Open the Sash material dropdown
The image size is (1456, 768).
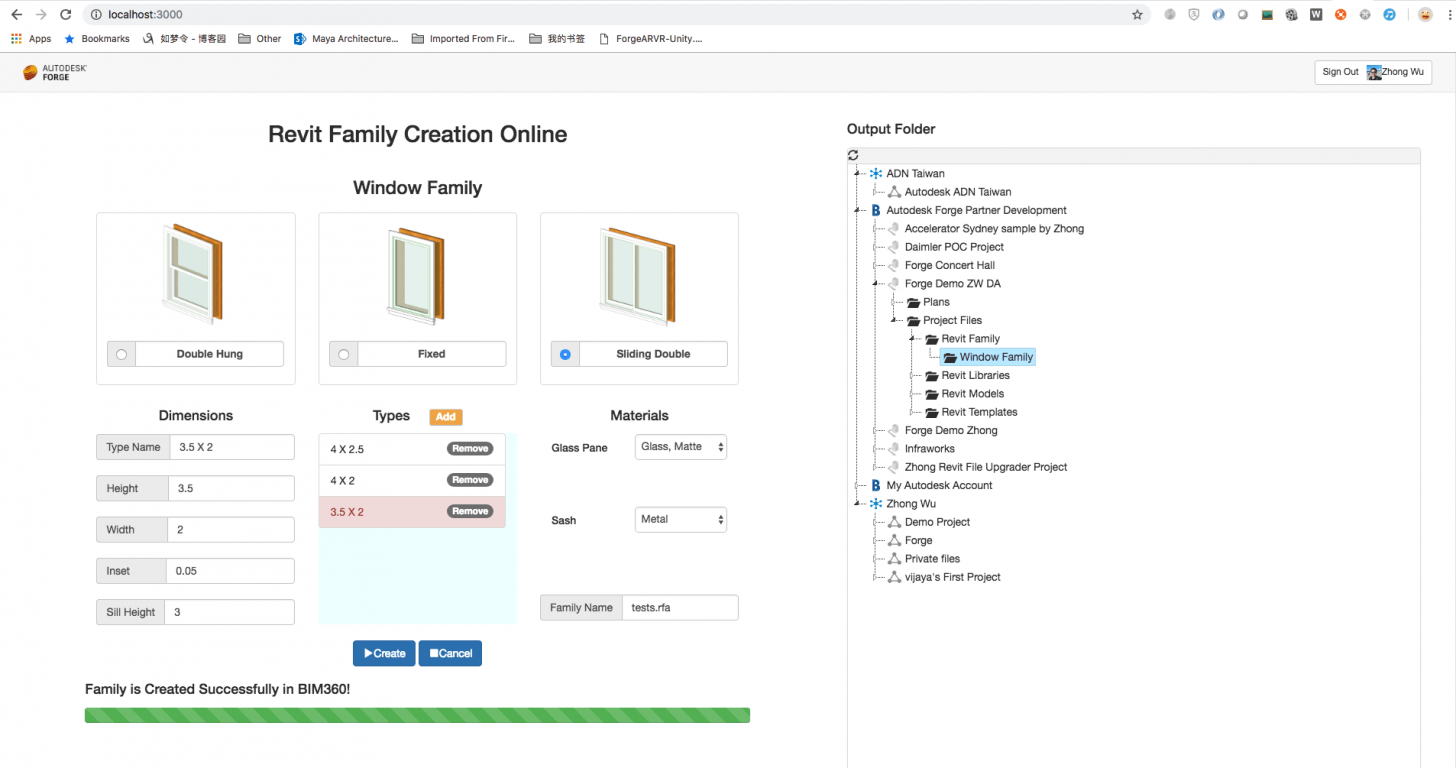(x=680, y=519)
